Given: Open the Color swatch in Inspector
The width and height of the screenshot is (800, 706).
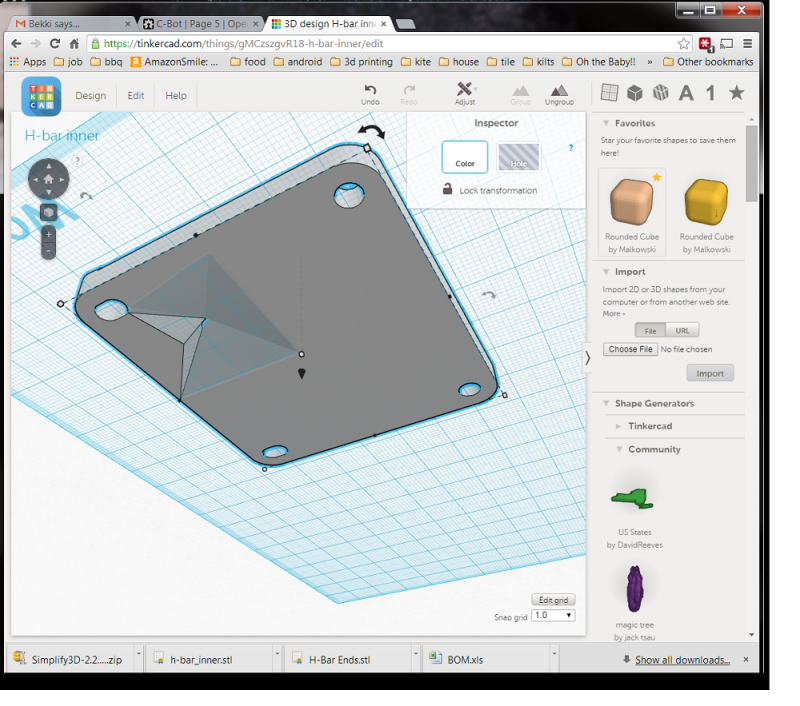Looking at the screenshot, I should 465,158.
